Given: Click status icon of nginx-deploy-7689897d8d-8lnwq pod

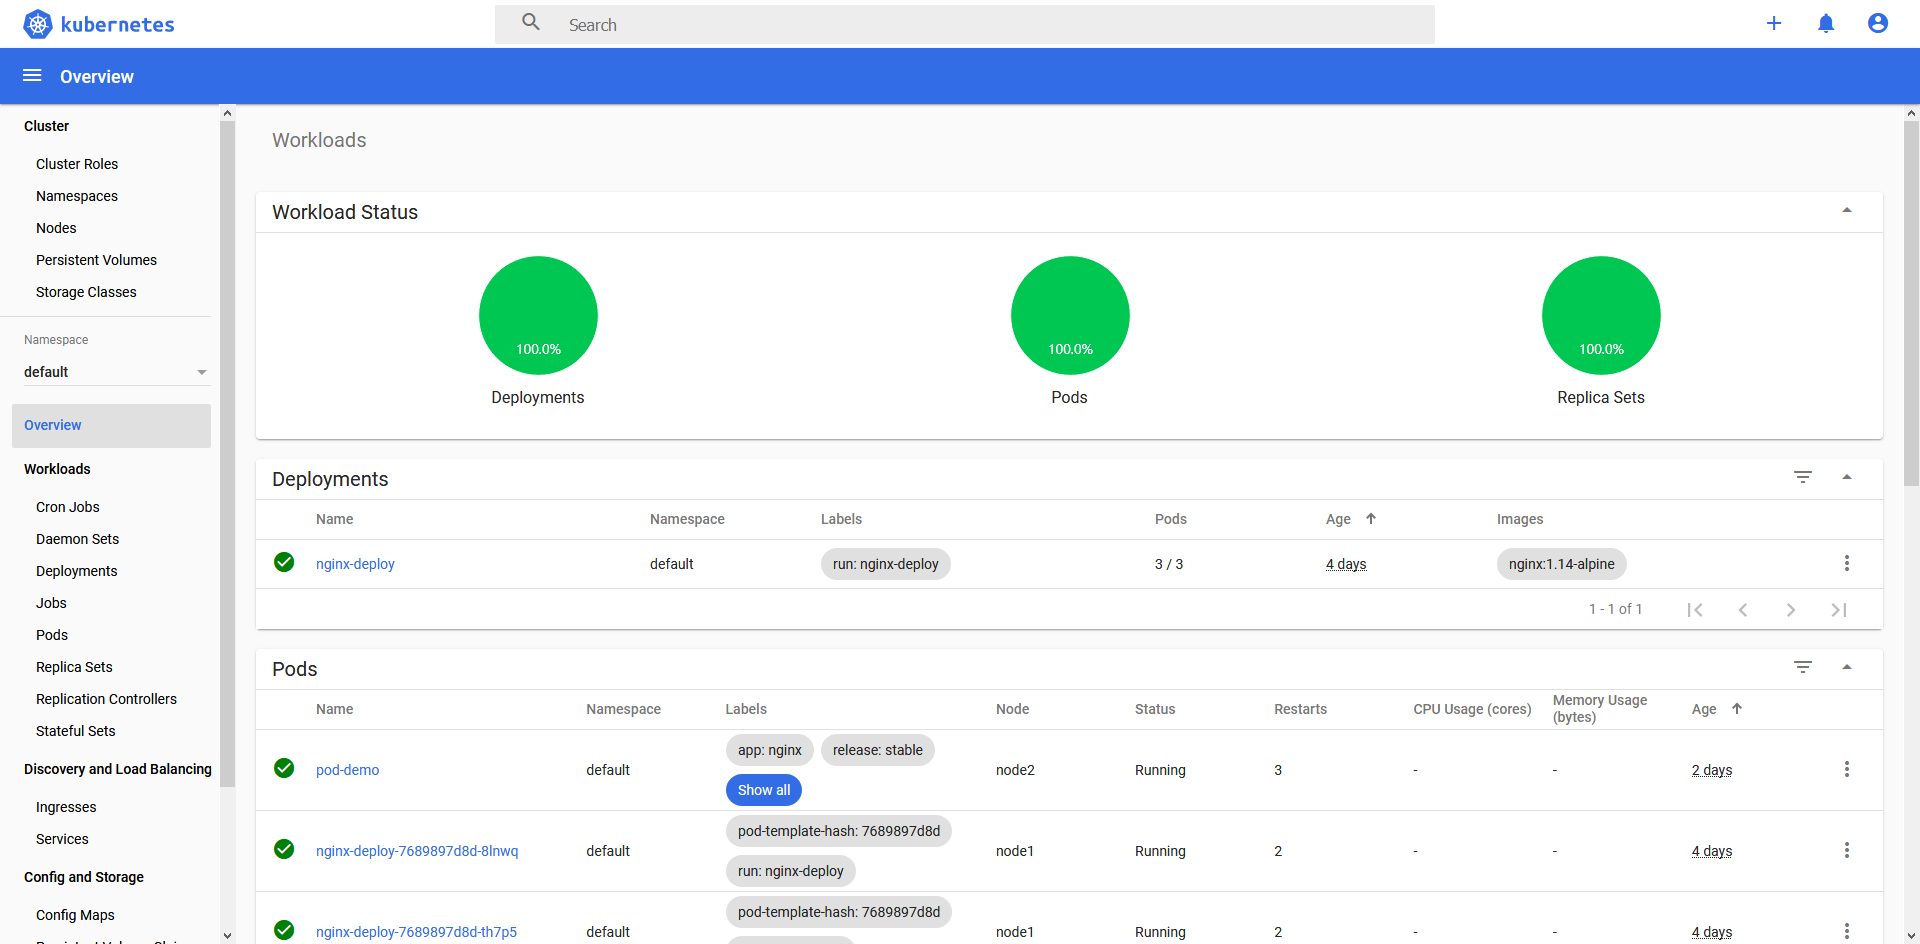Looking at the screenshot, I should pos(284,849).
